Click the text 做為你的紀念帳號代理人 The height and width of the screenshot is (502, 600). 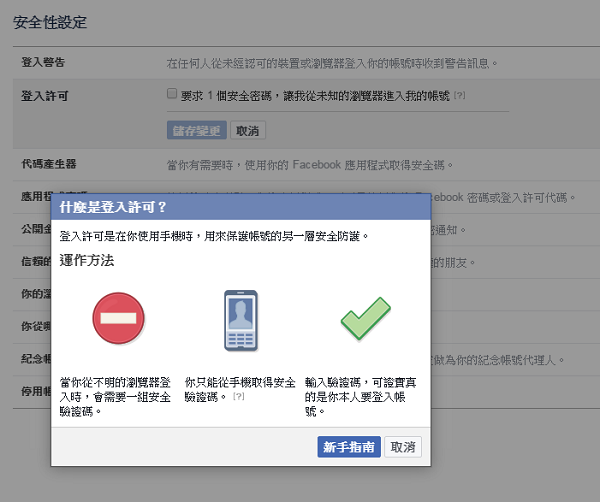pos(498,360)
